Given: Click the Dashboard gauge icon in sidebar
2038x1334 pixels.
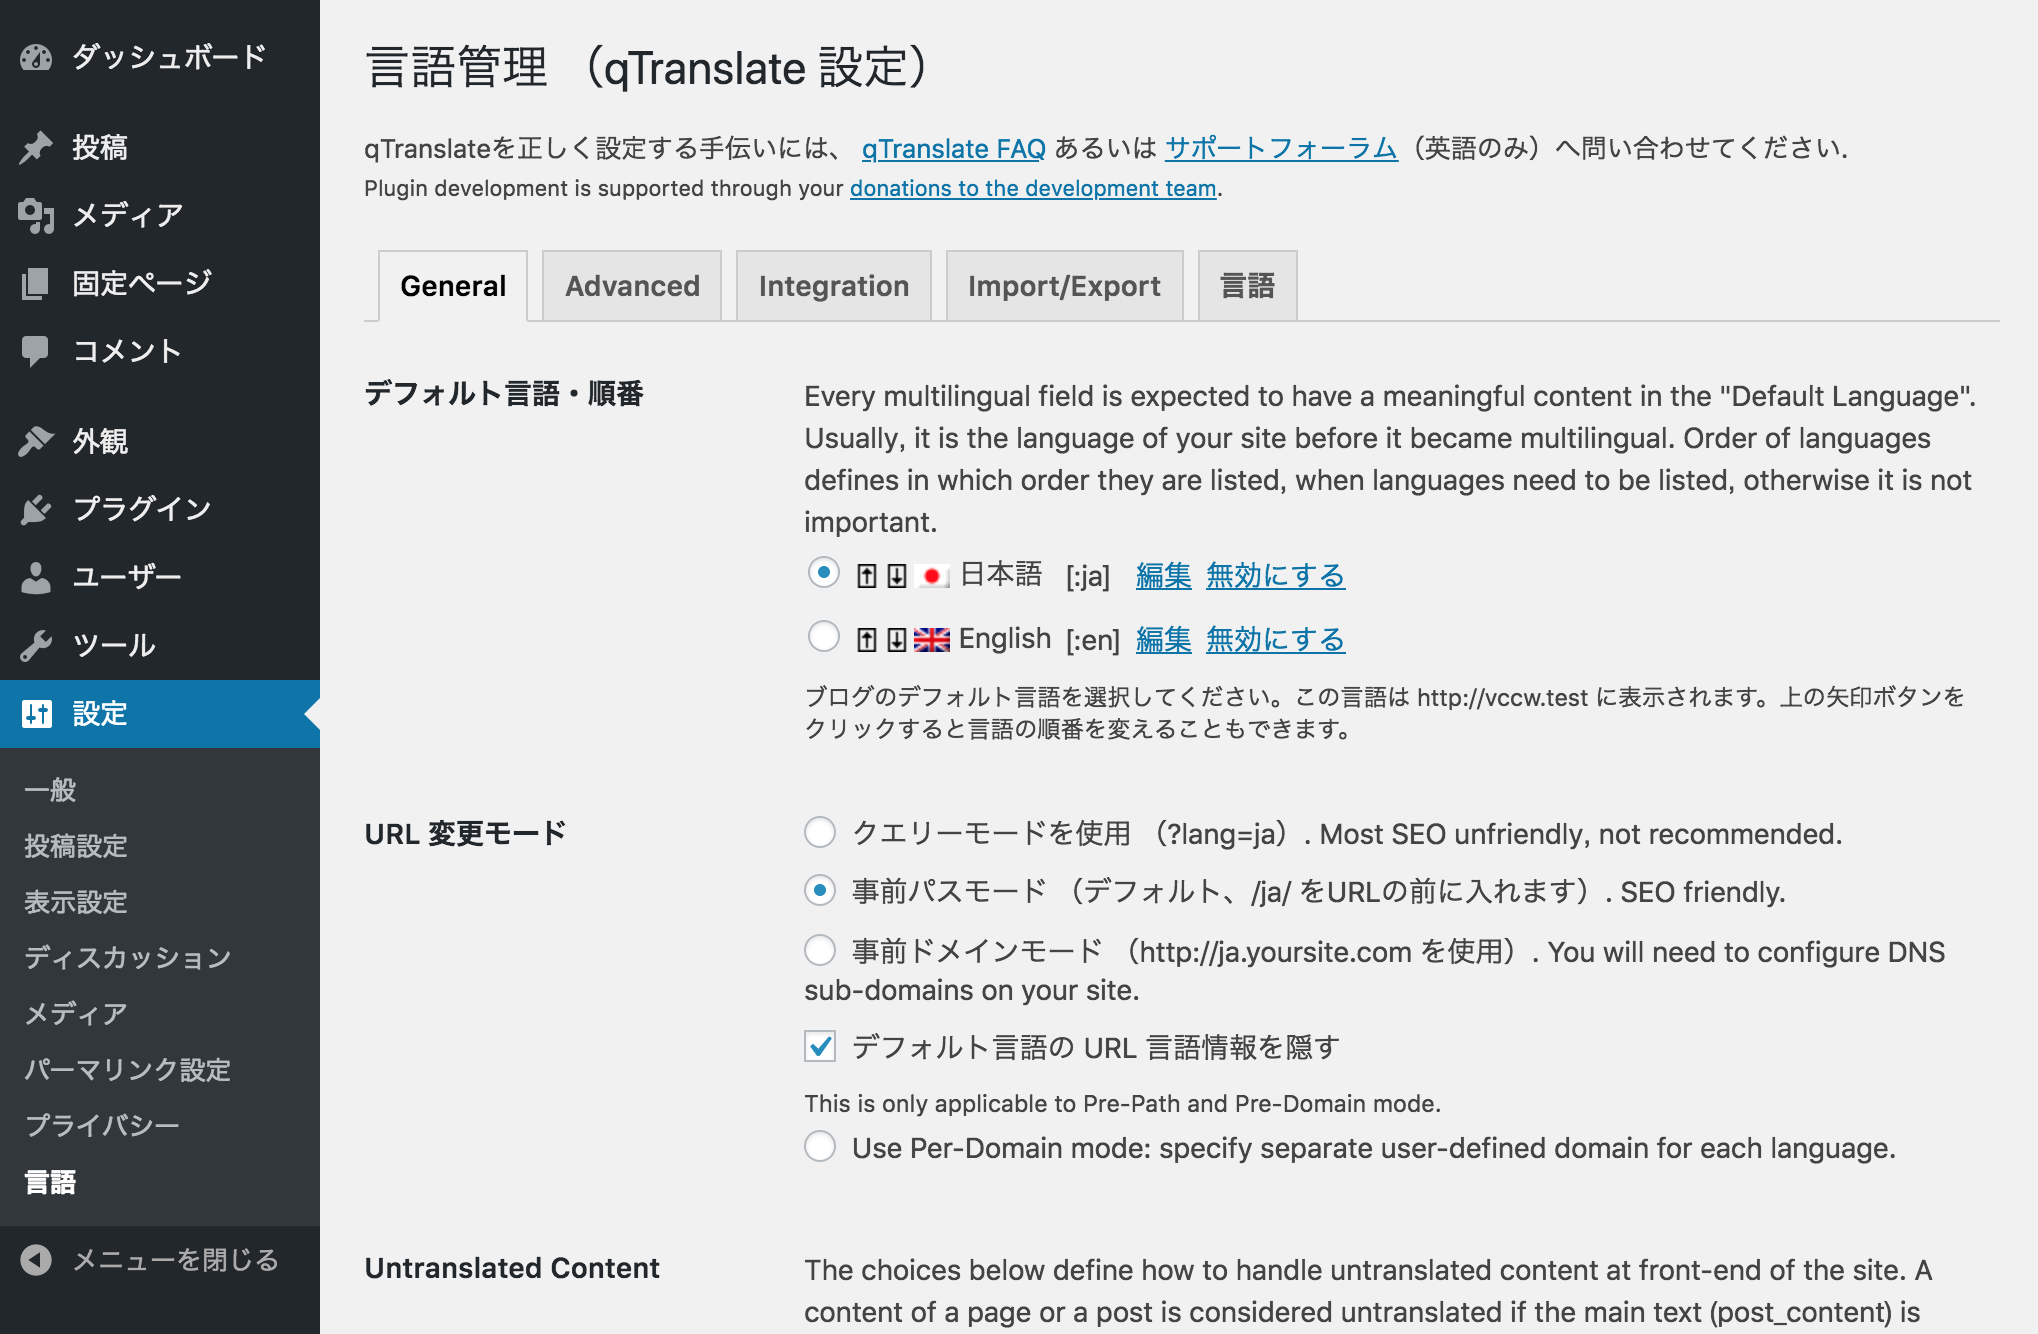Looking at the screenshot, I should click(x=36, y=57).
